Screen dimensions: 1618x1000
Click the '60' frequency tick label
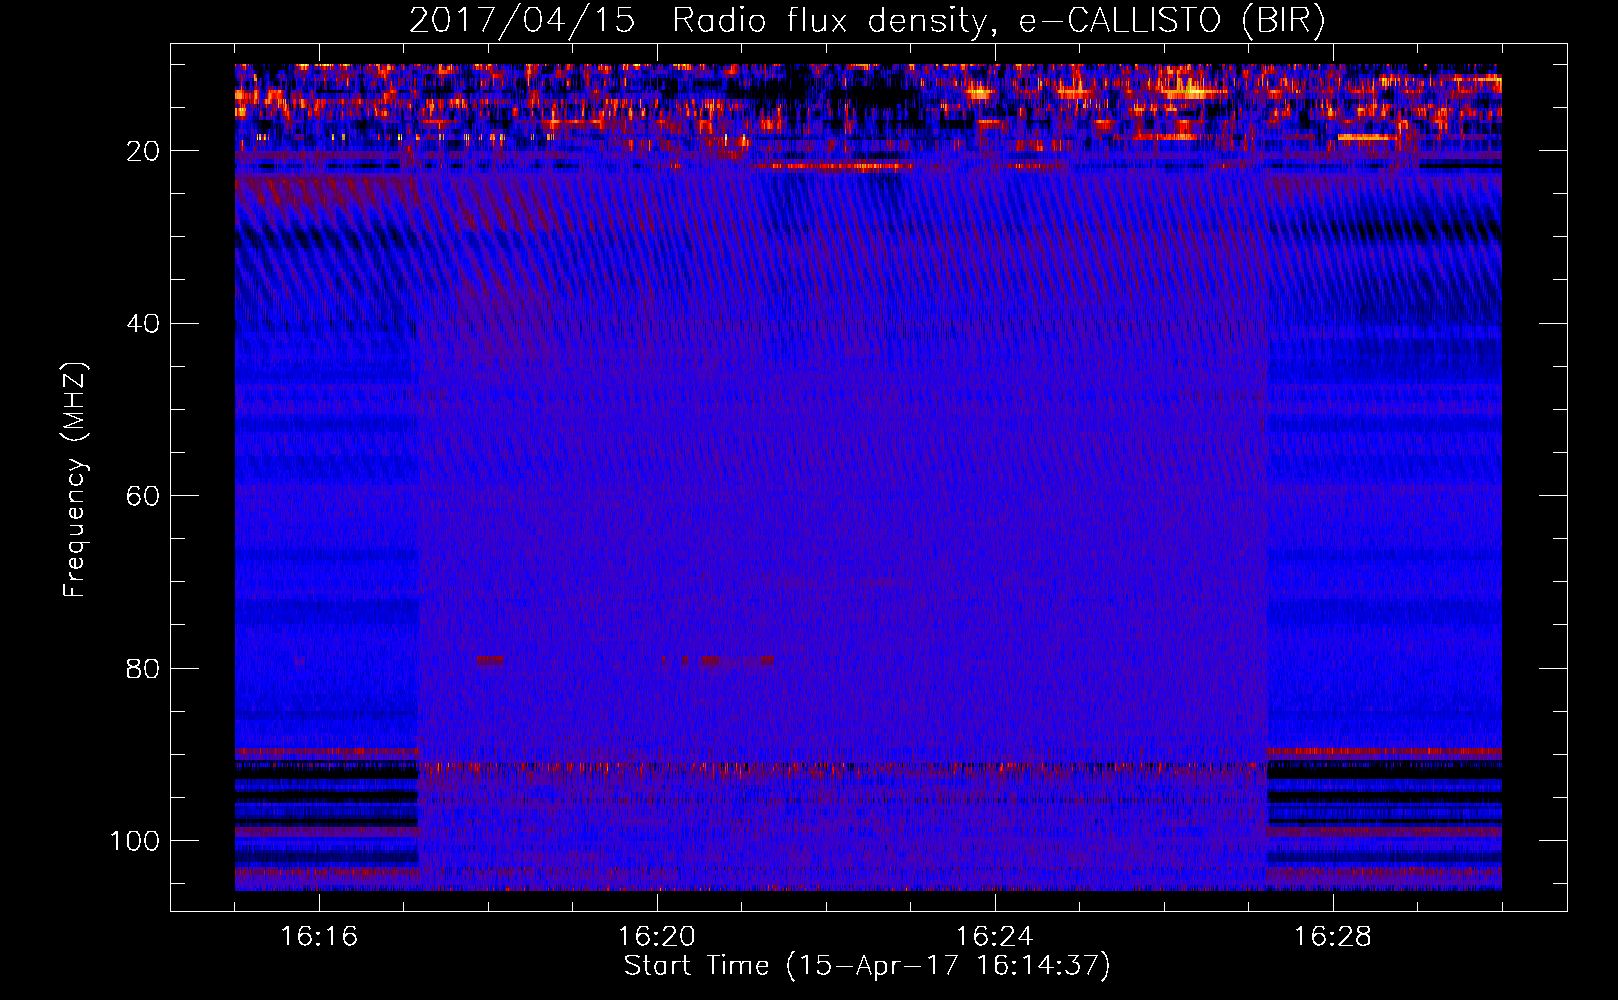144,496
